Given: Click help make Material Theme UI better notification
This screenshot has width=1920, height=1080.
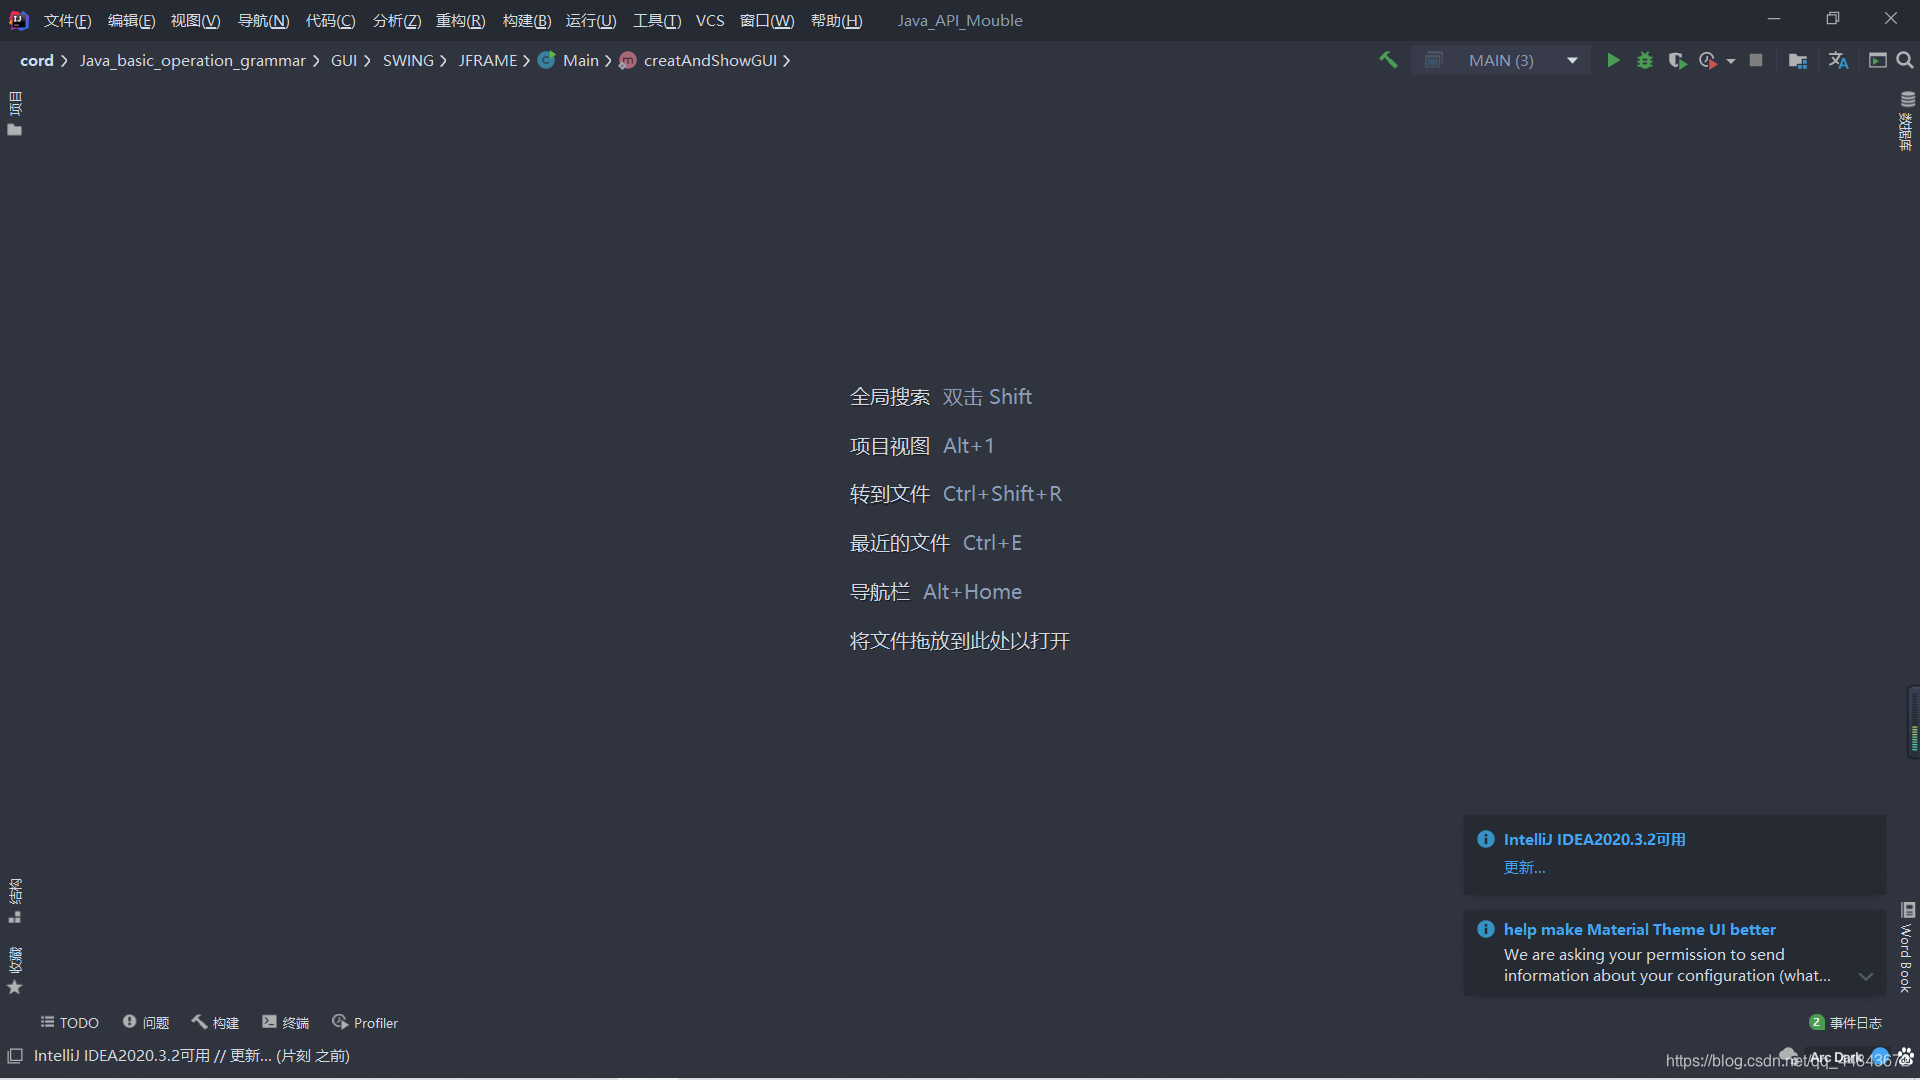Looking at the screenshot, I should point(1640,929).
